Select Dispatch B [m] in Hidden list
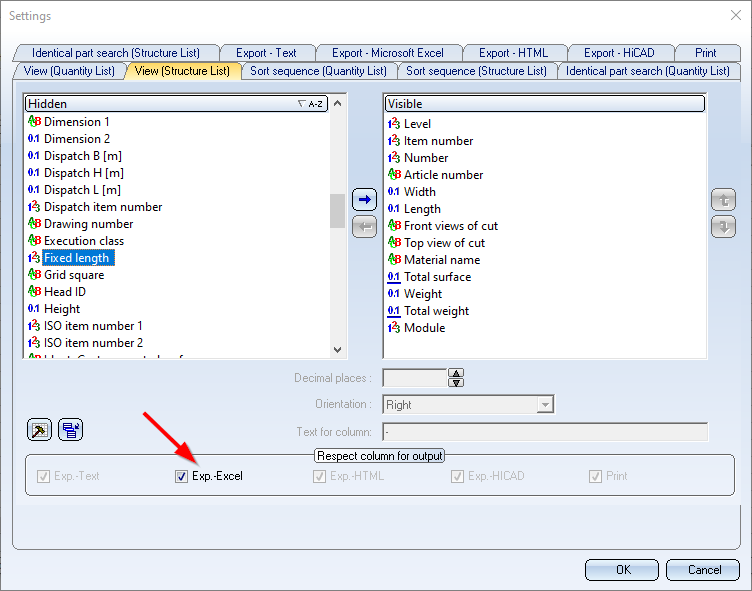Viewport: 752px width, 591px height. click(83, 156)
